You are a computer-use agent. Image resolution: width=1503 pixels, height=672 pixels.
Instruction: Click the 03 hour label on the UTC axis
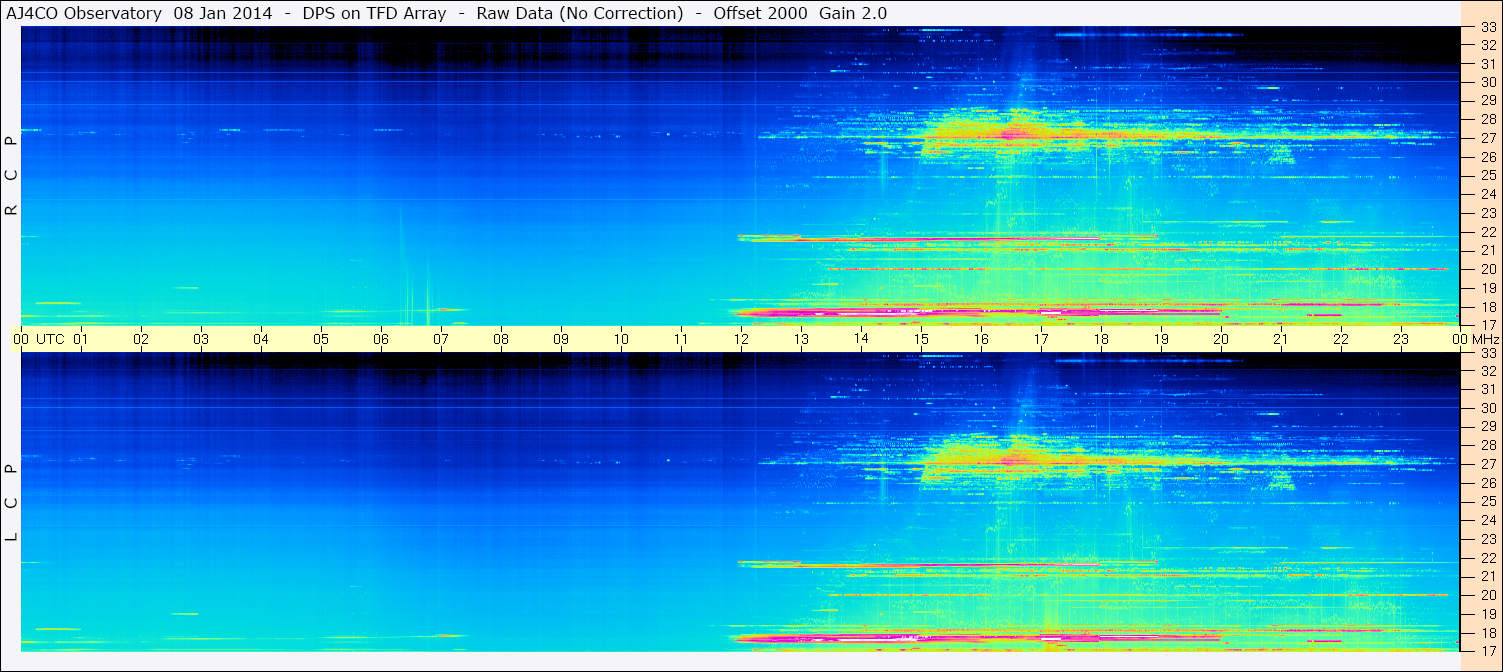coord(200,339)
